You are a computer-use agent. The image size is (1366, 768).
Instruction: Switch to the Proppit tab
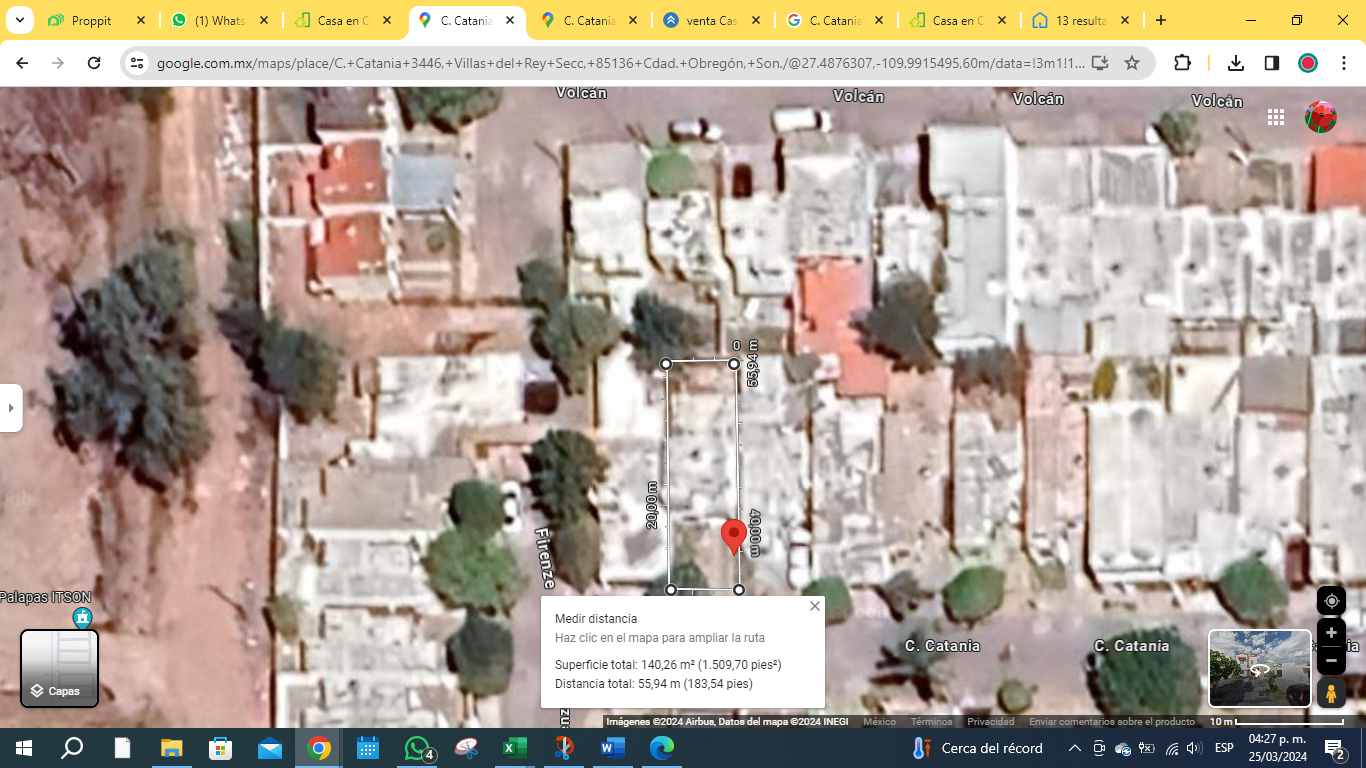coord(91,20)
